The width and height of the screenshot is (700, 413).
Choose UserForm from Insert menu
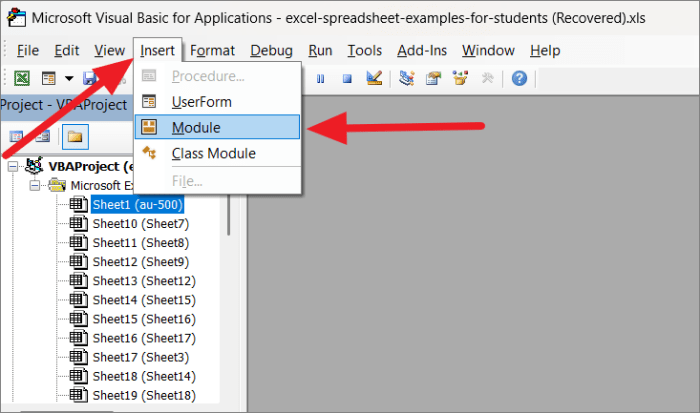(217, 102)
